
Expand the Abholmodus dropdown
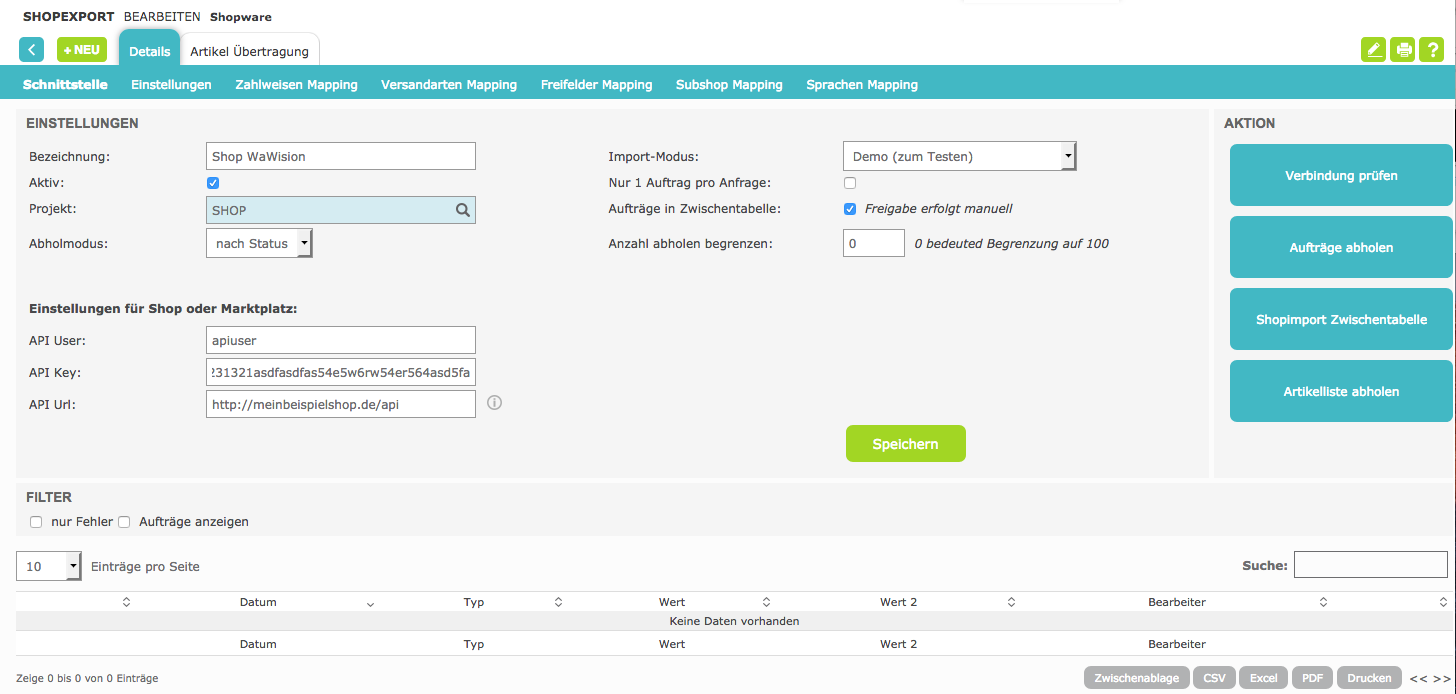(x=259, y=244)
